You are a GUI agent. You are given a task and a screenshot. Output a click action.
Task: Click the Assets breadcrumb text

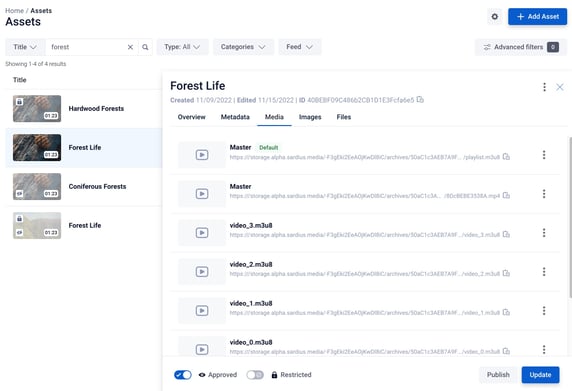pos(41,11)
